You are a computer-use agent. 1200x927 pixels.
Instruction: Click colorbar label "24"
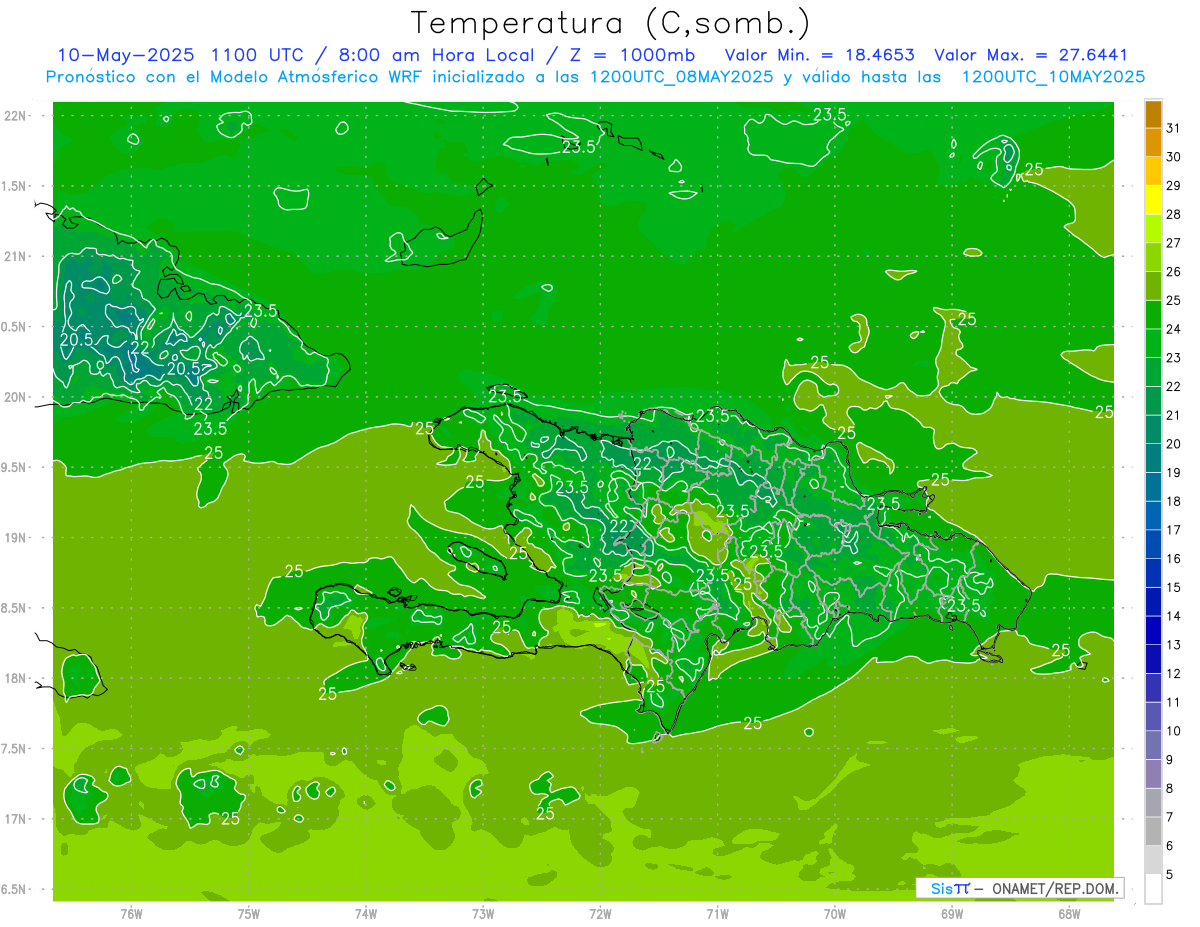point(1174,329)
